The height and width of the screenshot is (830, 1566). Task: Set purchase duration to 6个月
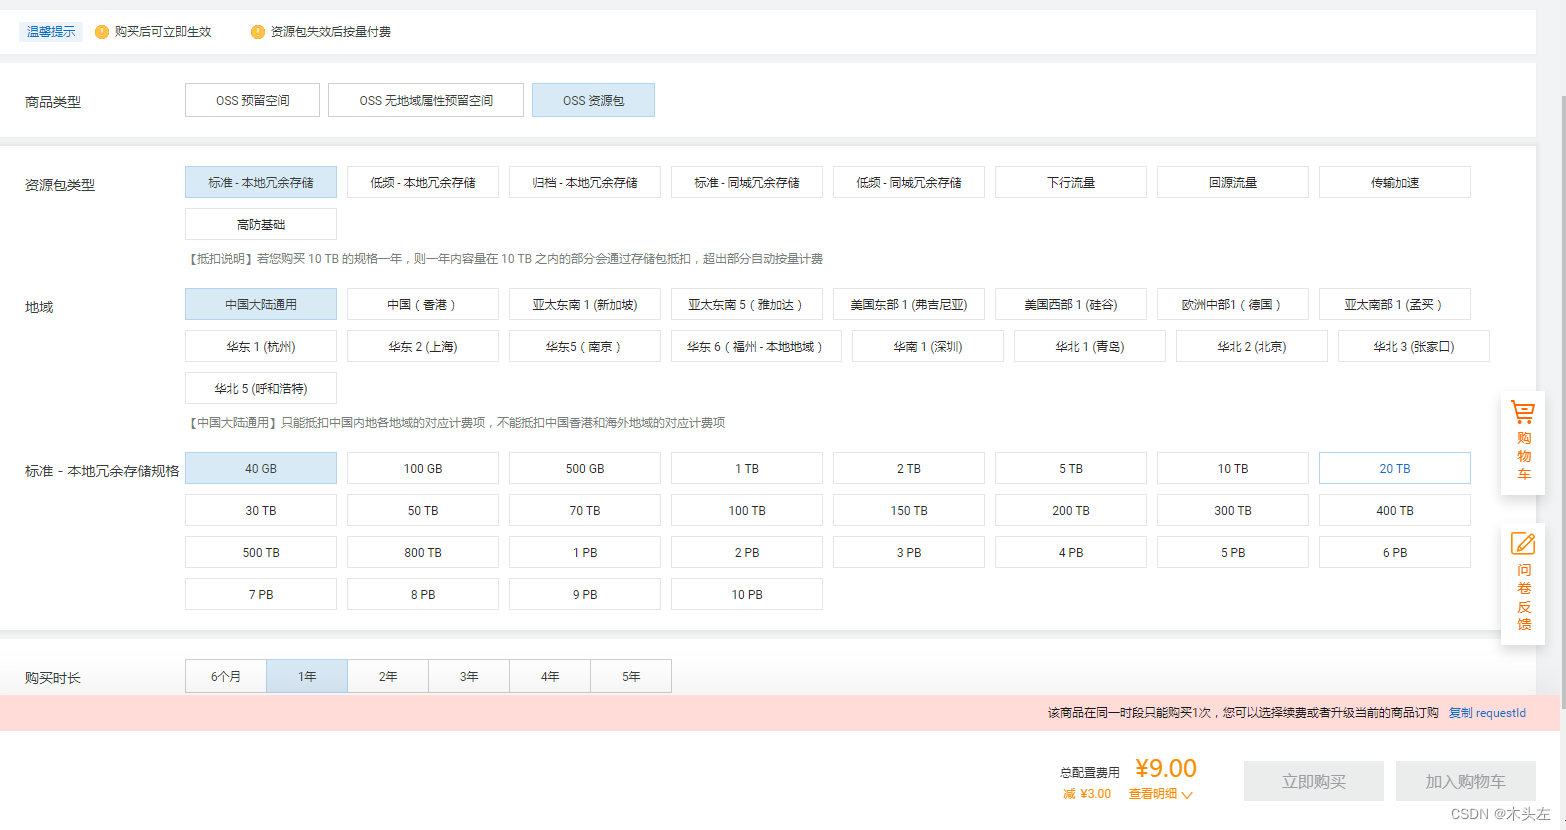(226, 676)
